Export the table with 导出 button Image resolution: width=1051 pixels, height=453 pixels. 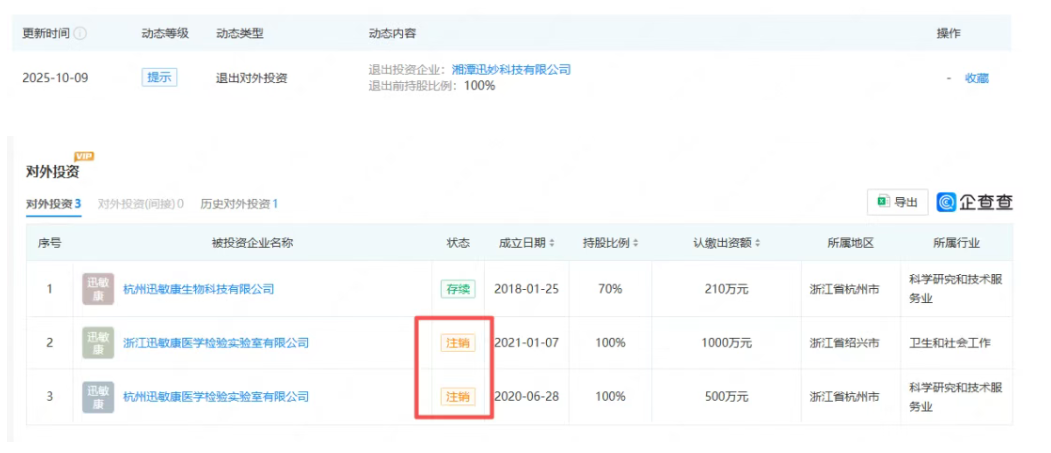[x=897, y=202]
